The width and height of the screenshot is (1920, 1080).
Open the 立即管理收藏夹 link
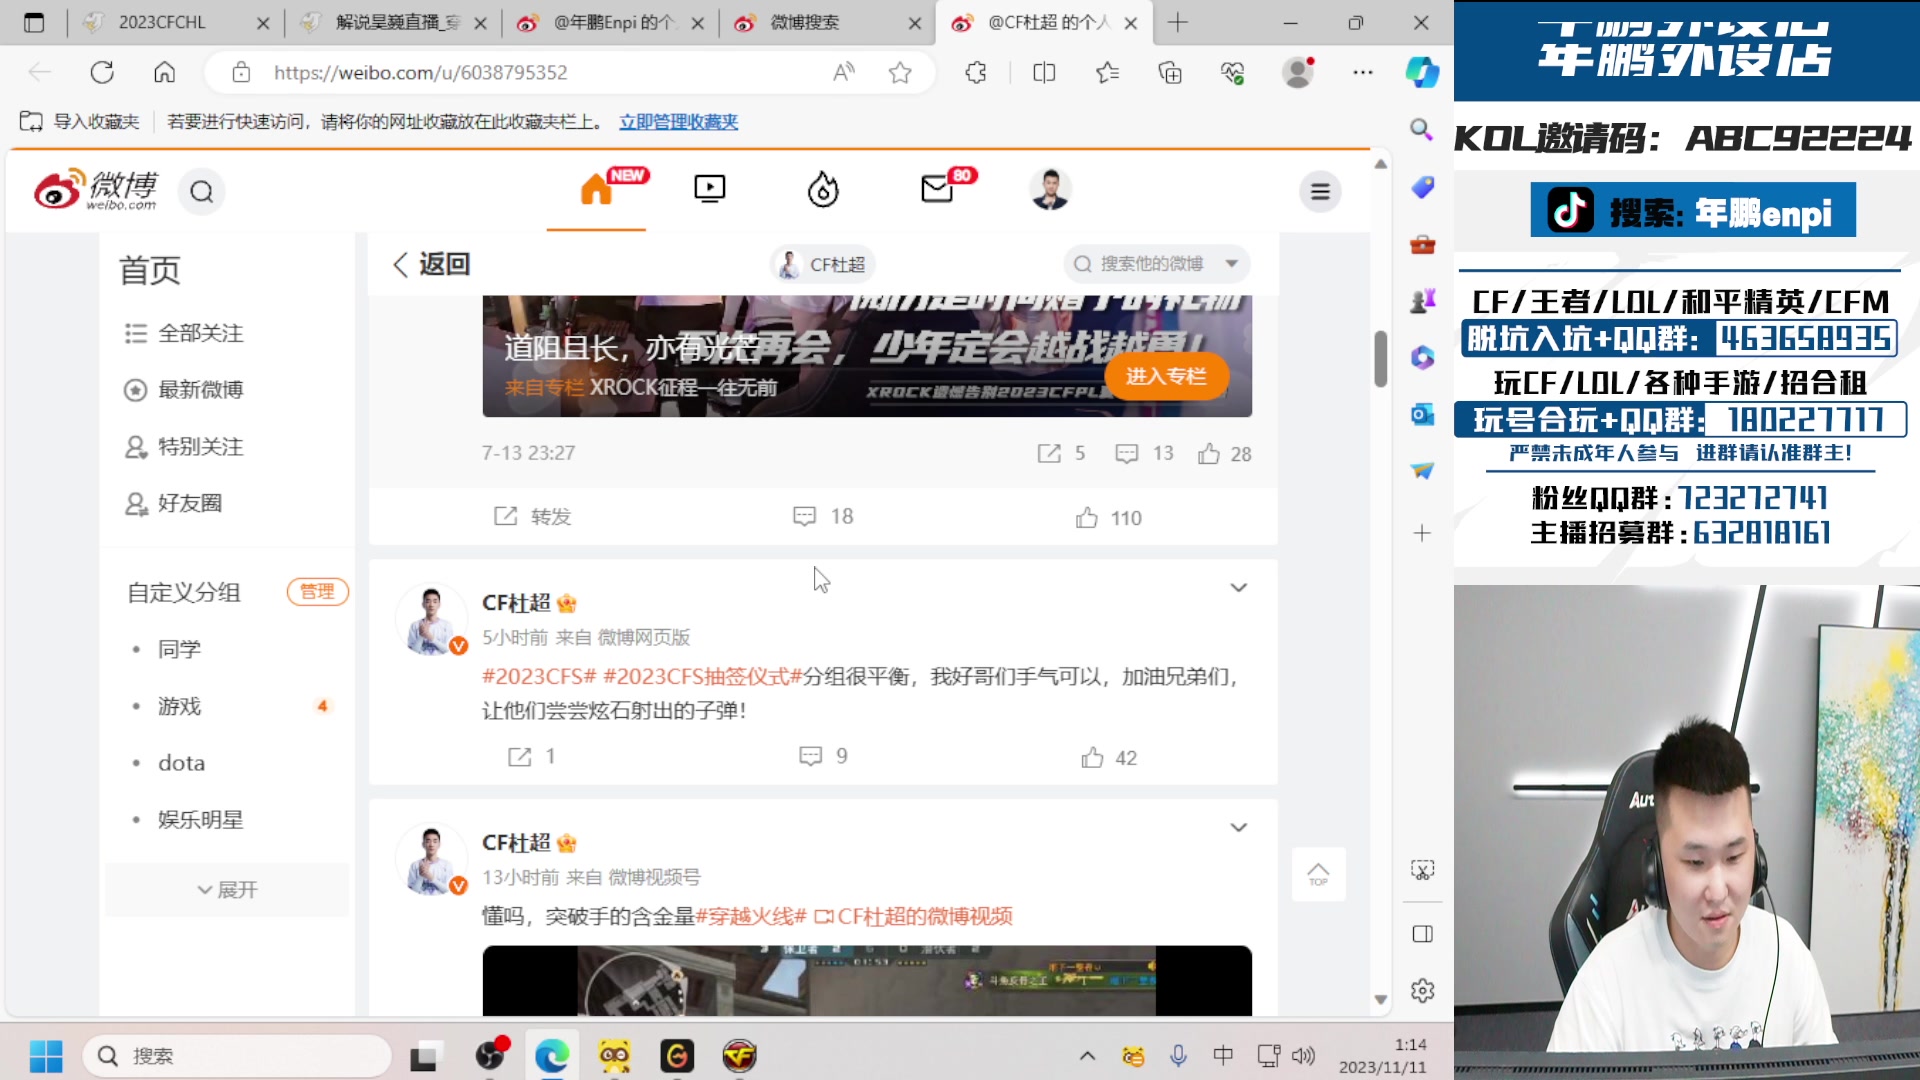tap(678, 122)
